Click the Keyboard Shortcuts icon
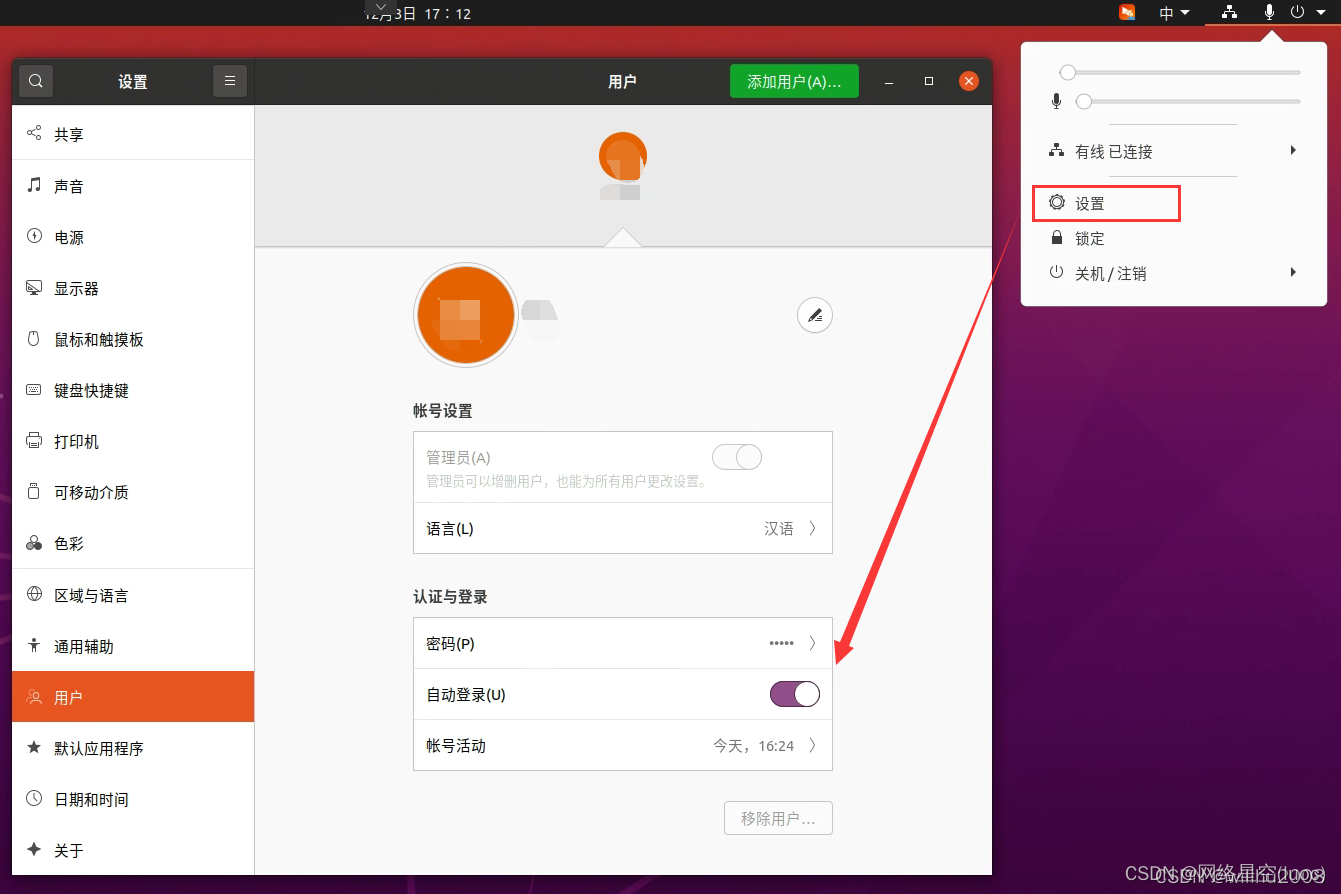Screen dimensions: 1341x894 pos(34,390)
